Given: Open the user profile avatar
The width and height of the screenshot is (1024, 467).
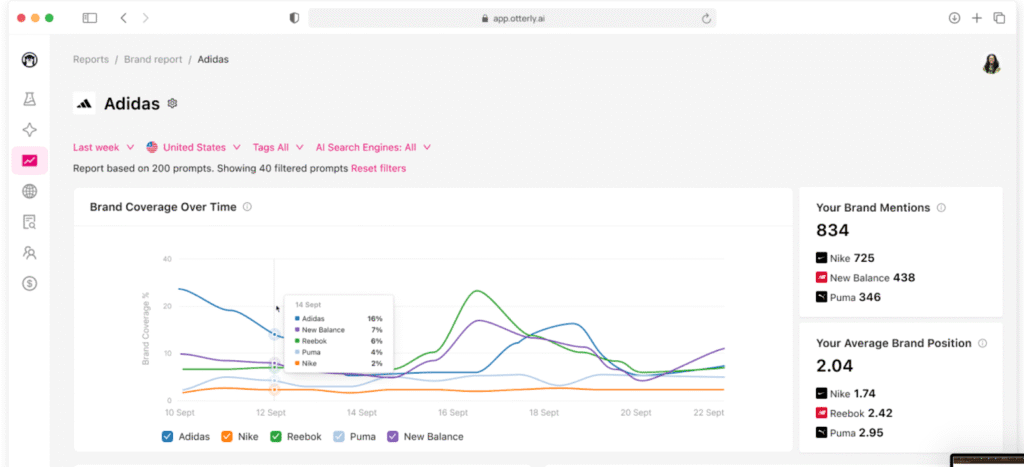Looking at the screenshot, I should [x=991, y=63].
